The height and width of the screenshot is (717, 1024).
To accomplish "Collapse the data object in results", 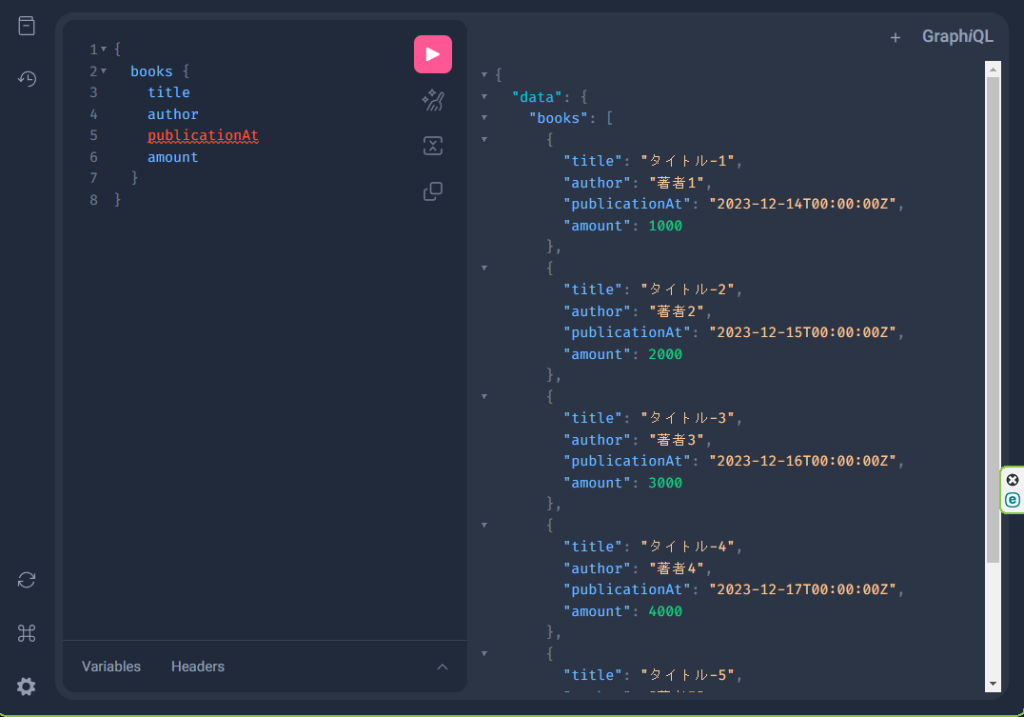I will click(x=485, y=96).
